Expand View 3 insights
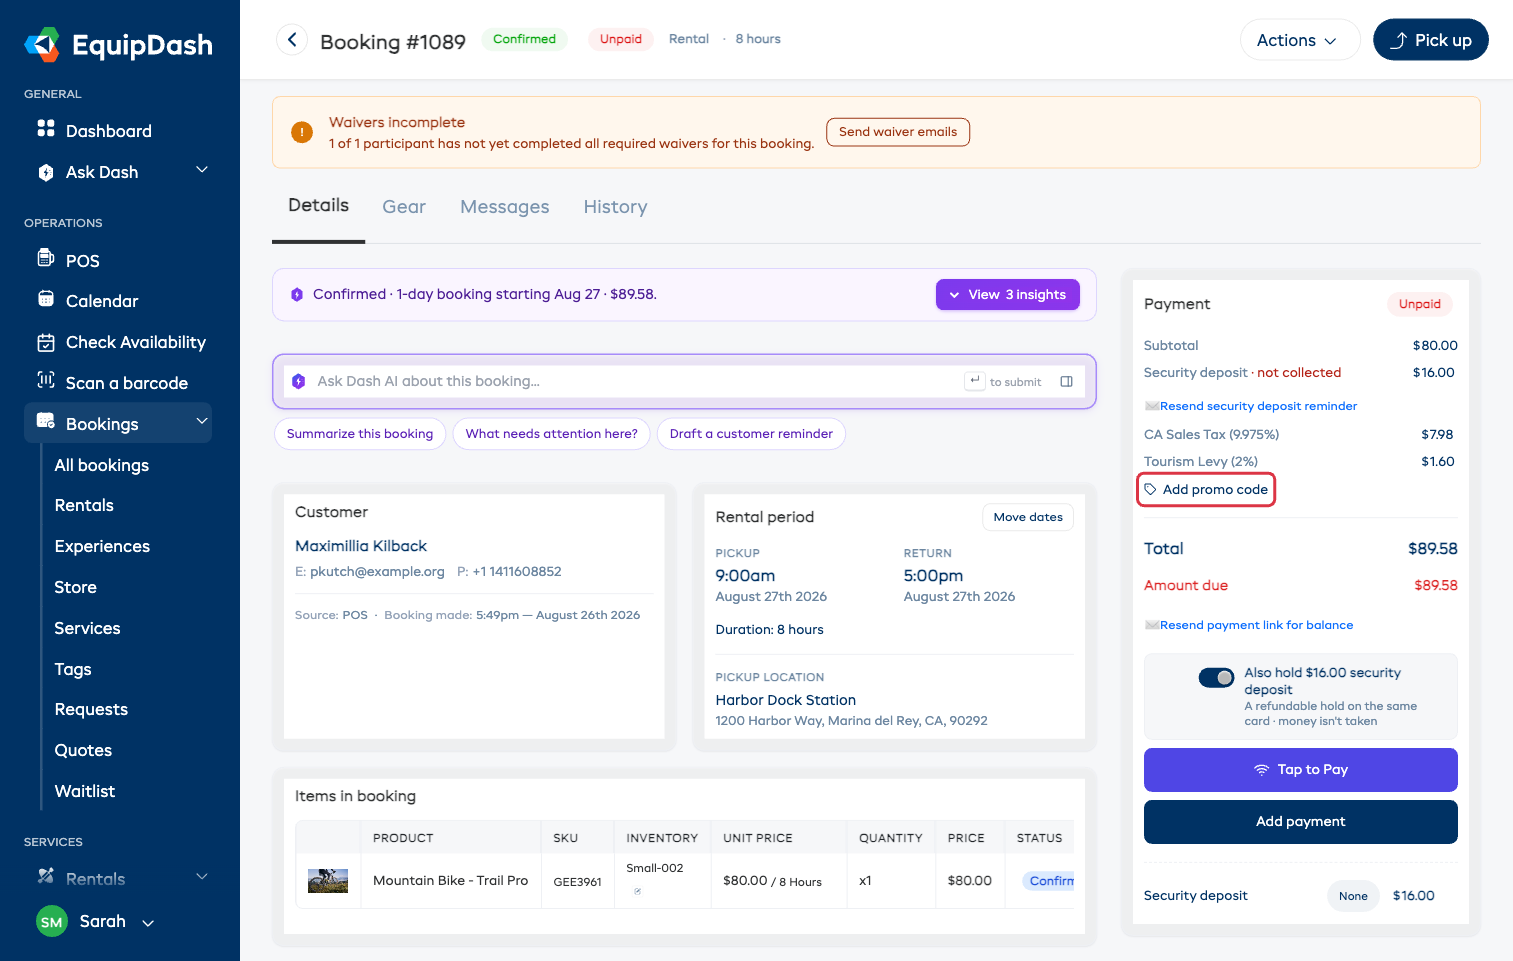 pyautogui.click(x=1007, y=295)
